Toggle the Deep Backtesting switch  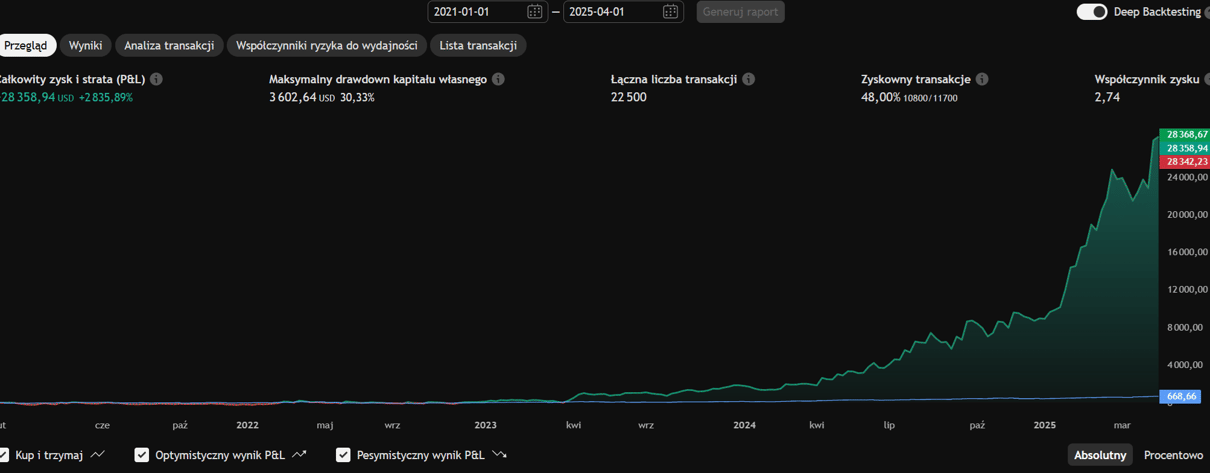click(x=1092, y=12)
